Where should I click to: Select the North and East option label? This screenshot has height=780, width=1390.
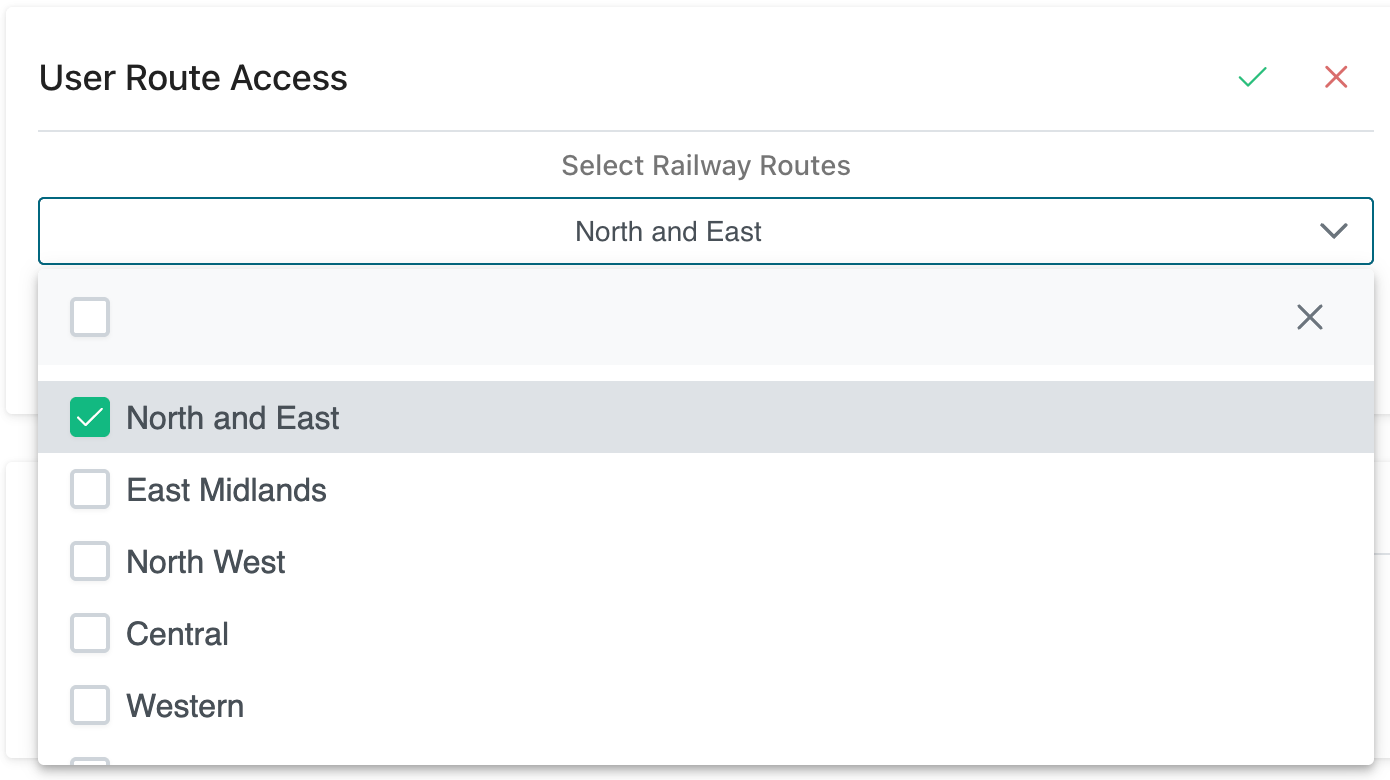pos(233,418)
